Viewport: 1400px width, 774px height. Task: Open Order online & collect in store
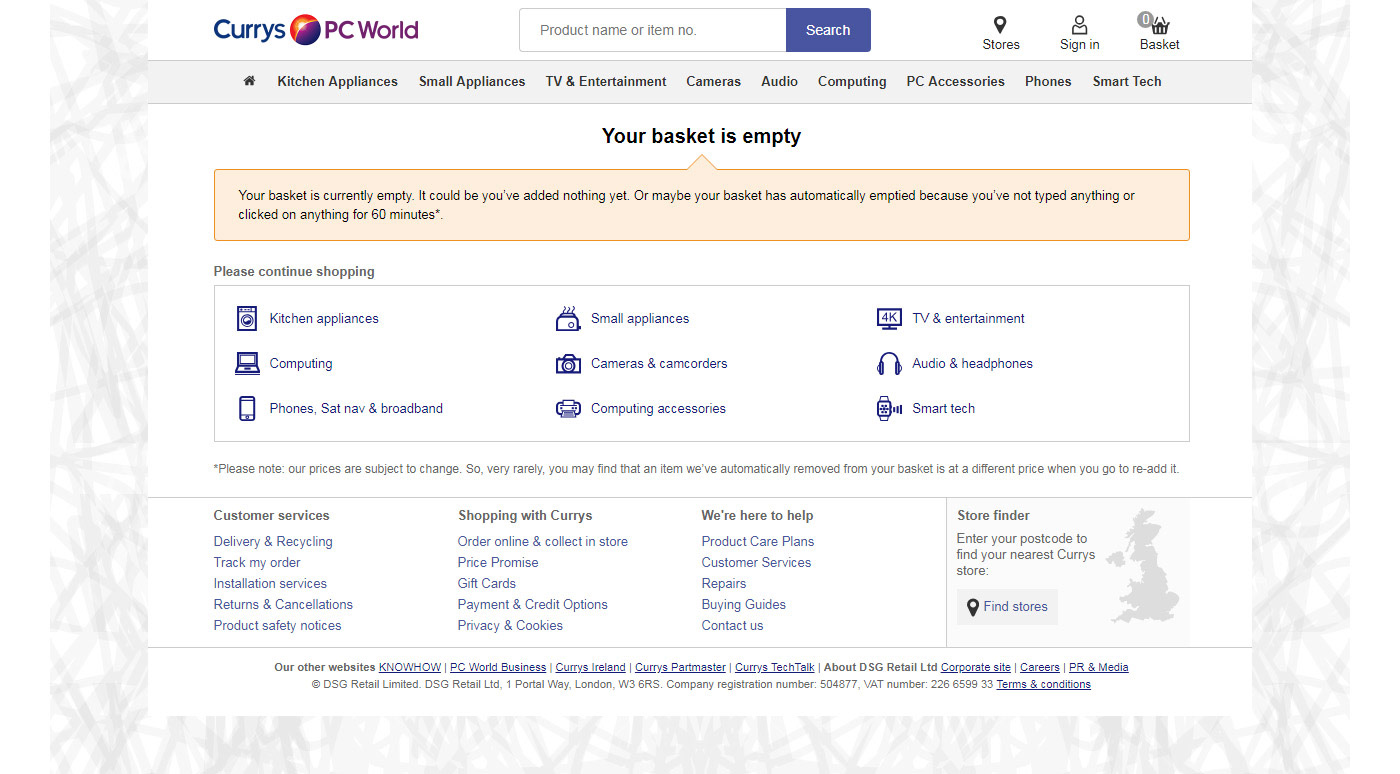tap(543, 542)
